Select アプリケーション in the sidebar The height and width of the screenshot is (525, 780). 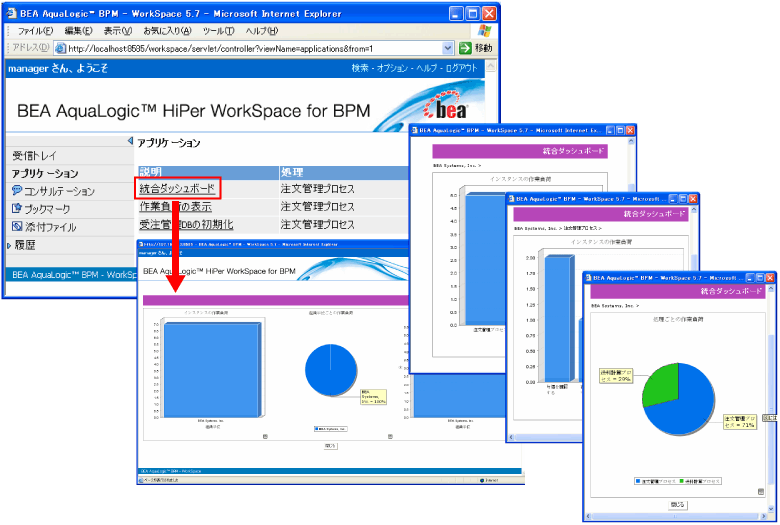pyautogui.click(x=45, y=174)
